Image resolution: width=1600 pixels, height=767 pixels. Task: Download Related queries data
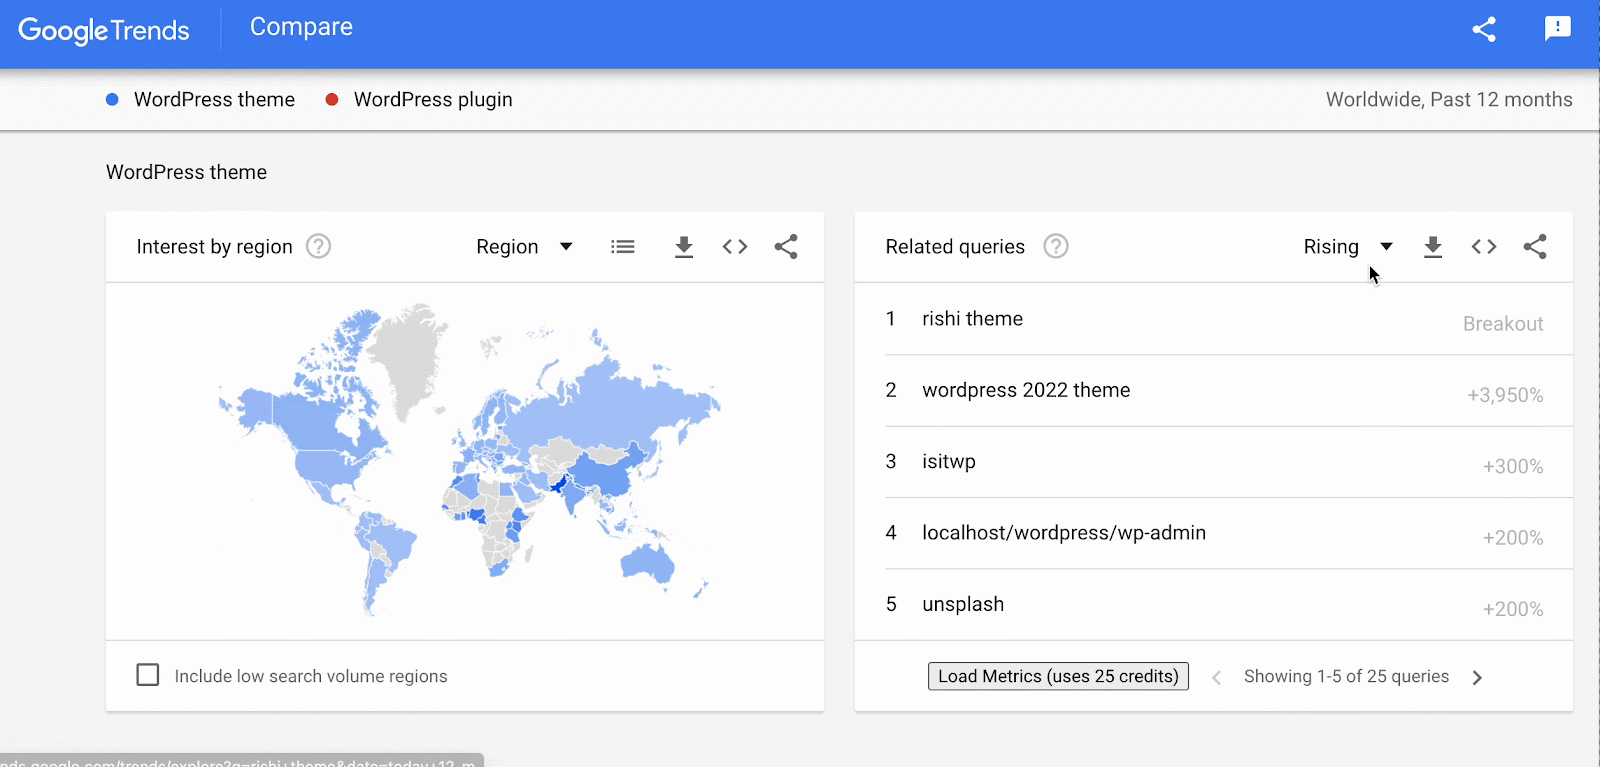click(x=1433, y=247)
